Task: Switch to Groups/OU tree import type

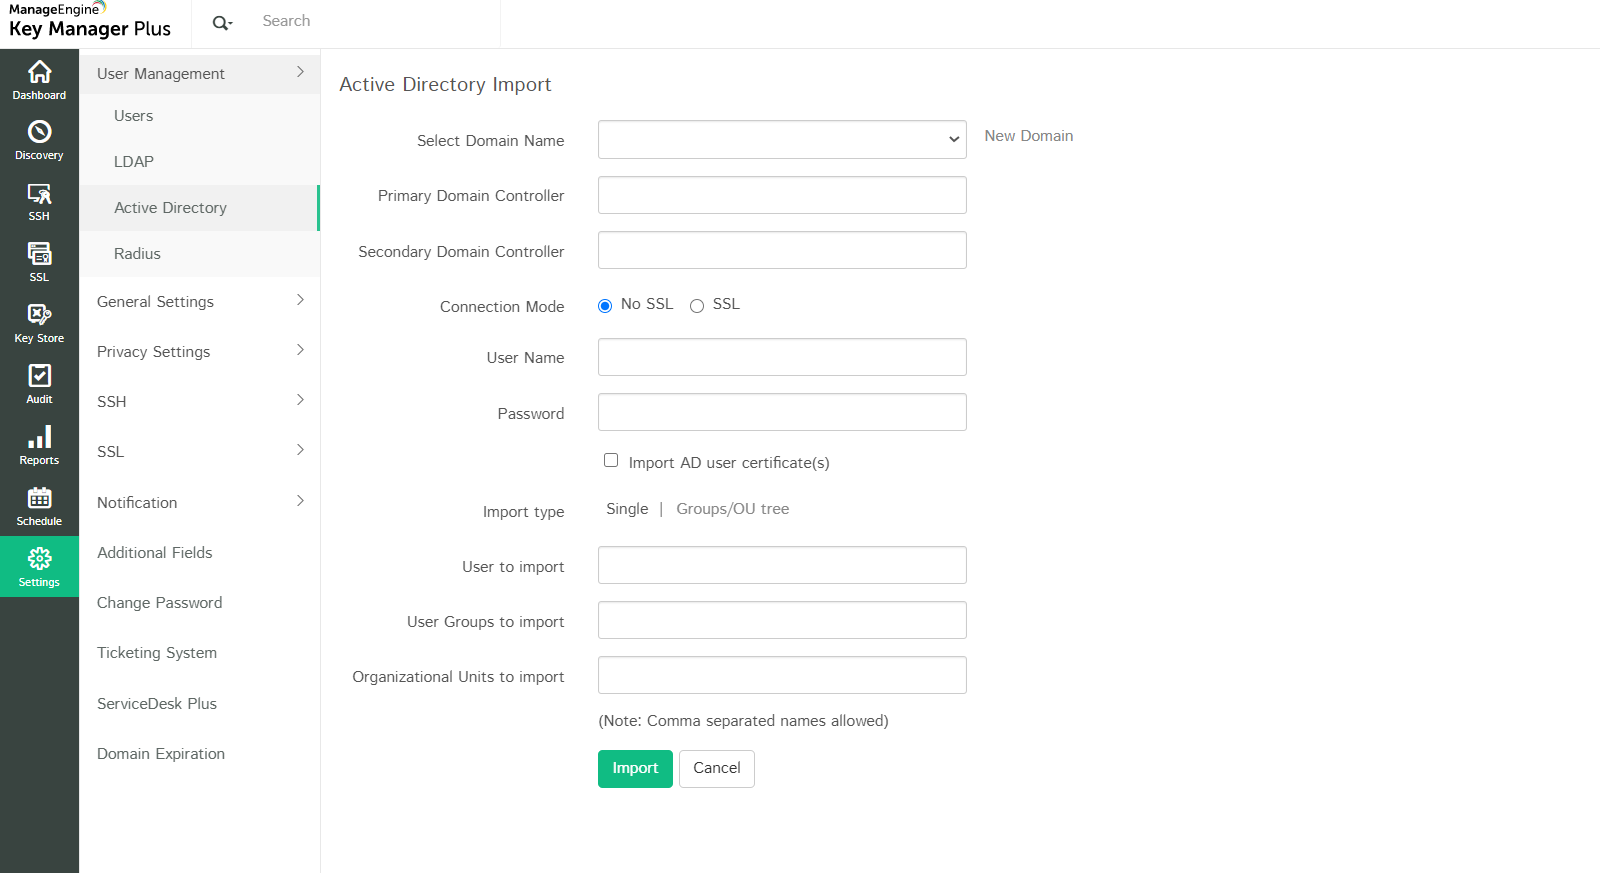Action: coord(732,509)
